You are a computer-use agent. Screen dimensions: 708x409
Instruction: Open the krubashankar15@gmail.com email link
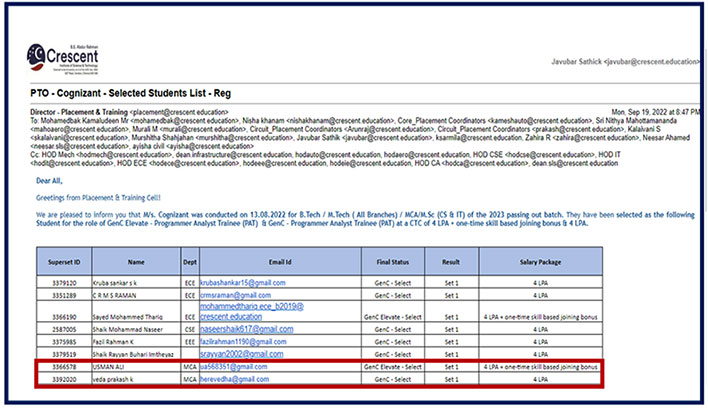(240, 283)
